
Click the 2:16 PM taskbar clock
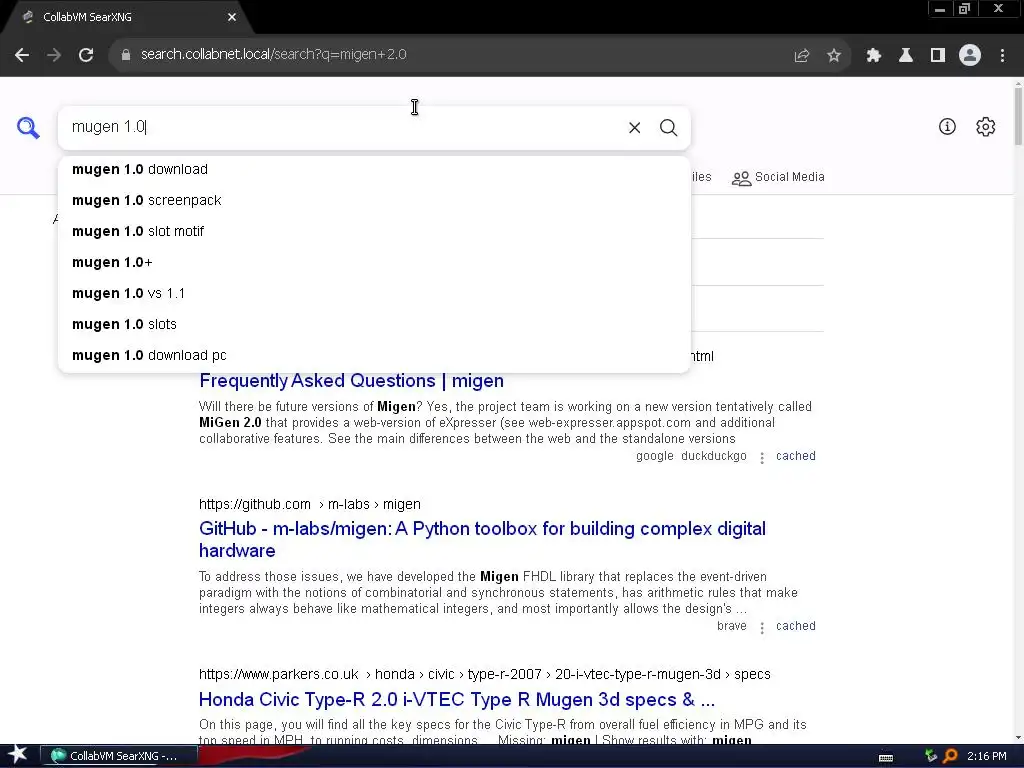pos(987,756)
